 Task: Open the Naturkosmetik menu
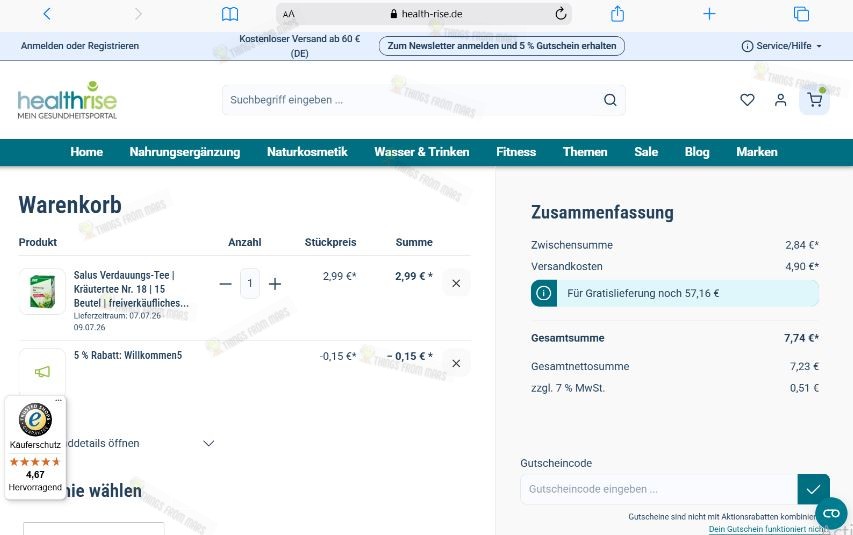point(307,152)
